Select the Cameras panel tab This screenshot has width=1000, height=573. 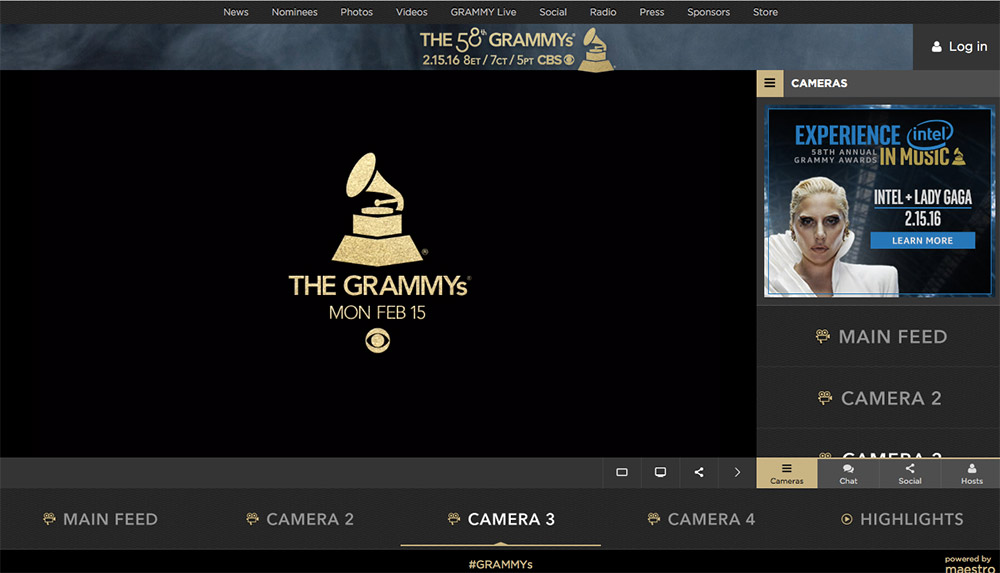(x=787, y=473)
